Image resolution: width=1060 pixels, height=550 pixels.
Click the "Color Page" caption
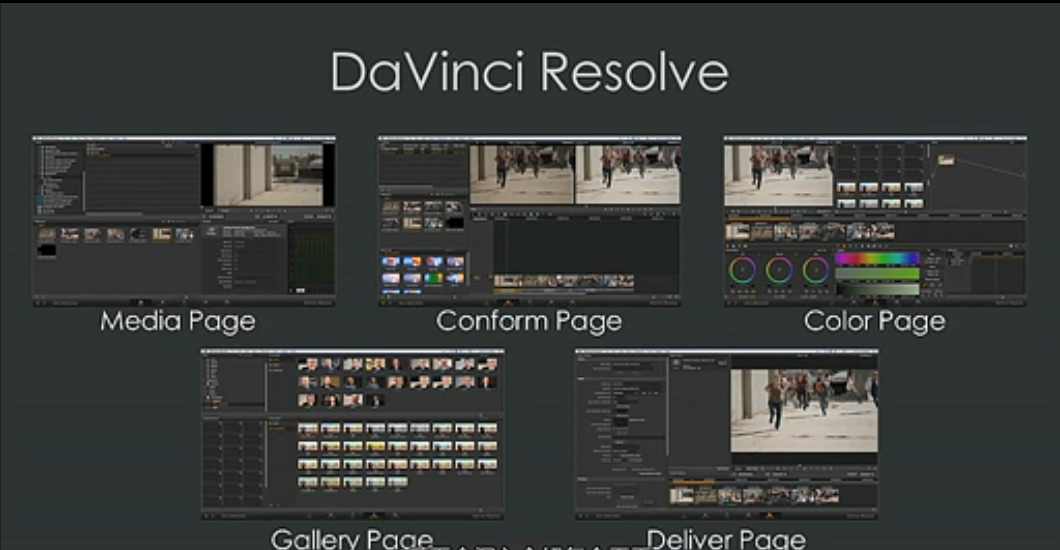click(874, 322)
